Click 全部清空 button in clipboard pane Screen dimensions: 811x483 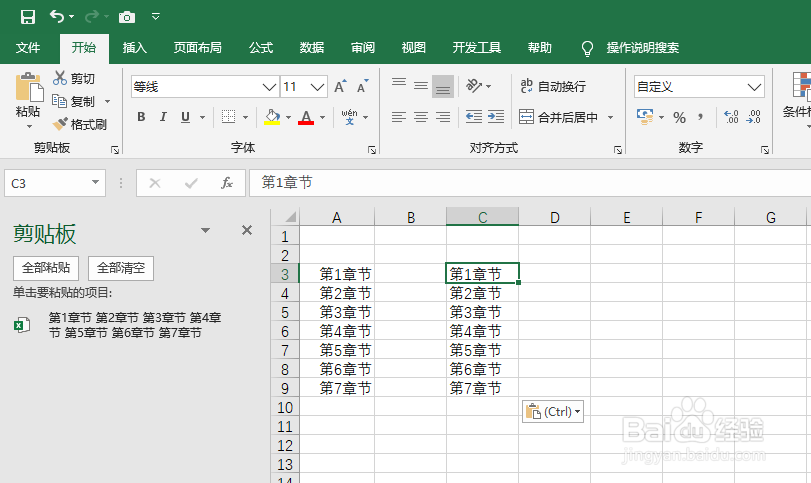coord(121,268)
